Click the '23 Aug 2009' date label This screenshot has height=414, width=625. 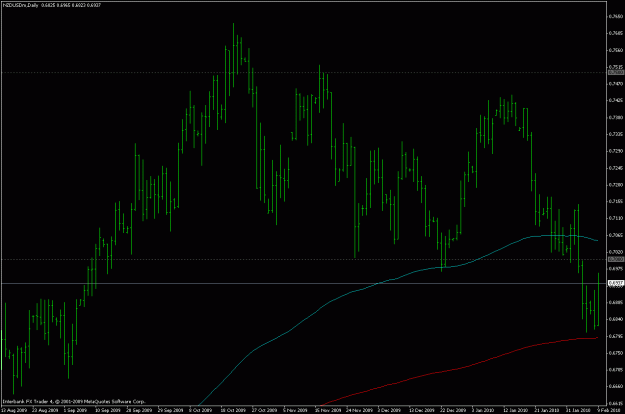point(43,410)
